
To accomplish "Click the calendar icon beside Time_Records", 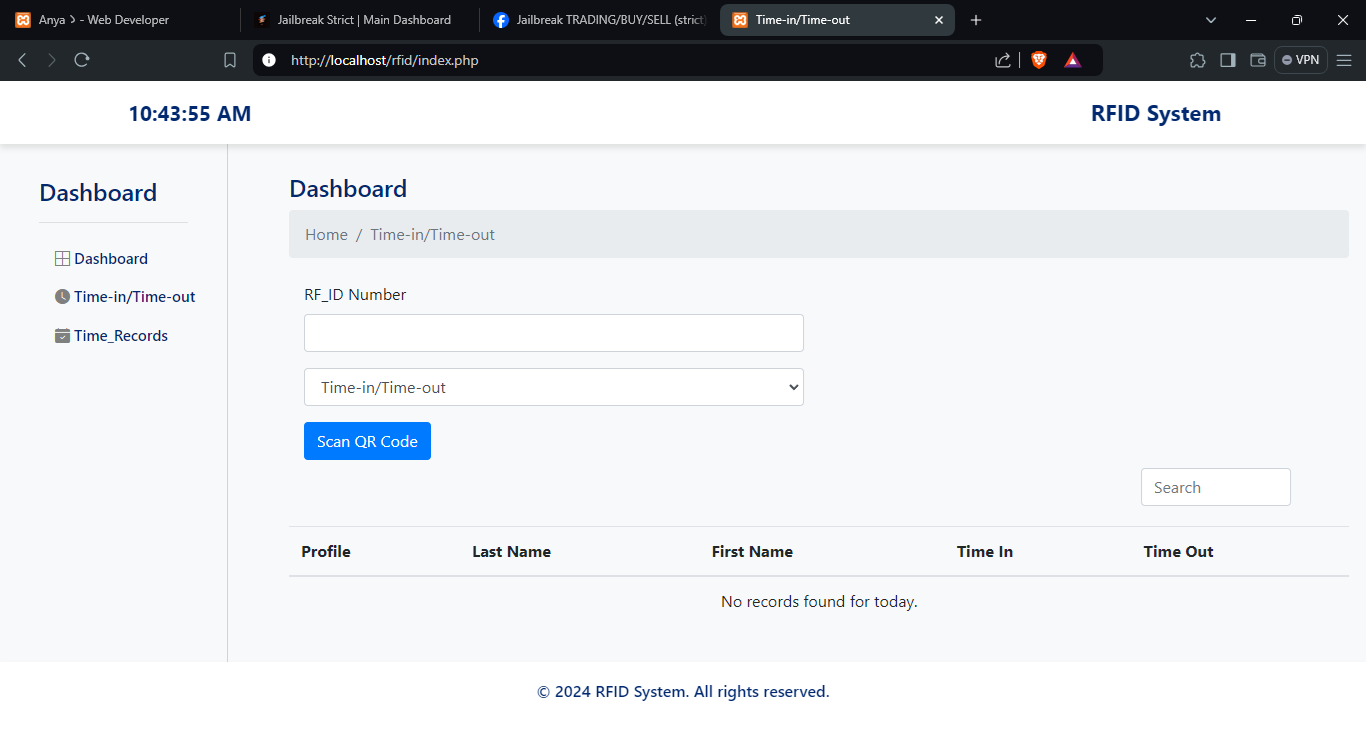I will [x=62, y=336].
